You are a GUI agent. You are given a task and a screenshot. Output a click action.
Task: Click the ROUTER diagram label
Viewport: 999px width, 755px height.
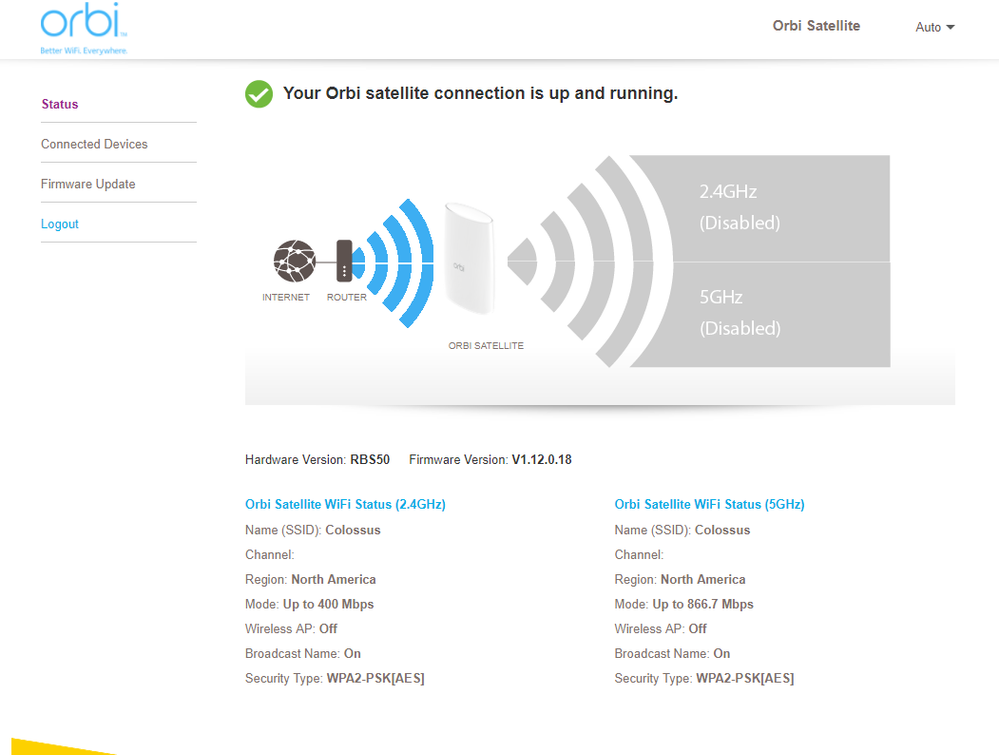347,297
